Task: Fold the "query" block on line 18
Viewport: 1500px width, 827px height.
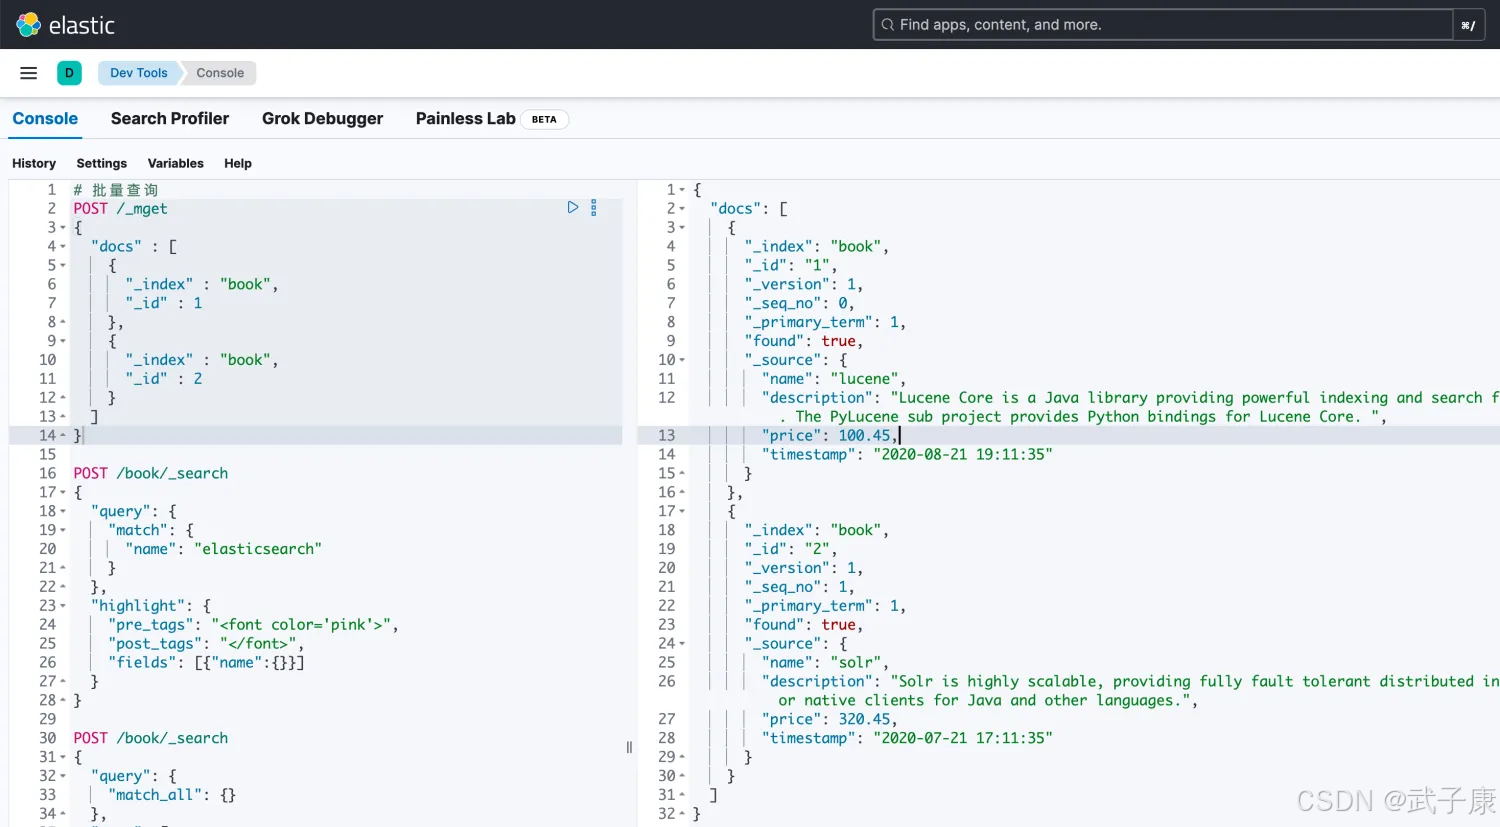Action: coord(63,511)
